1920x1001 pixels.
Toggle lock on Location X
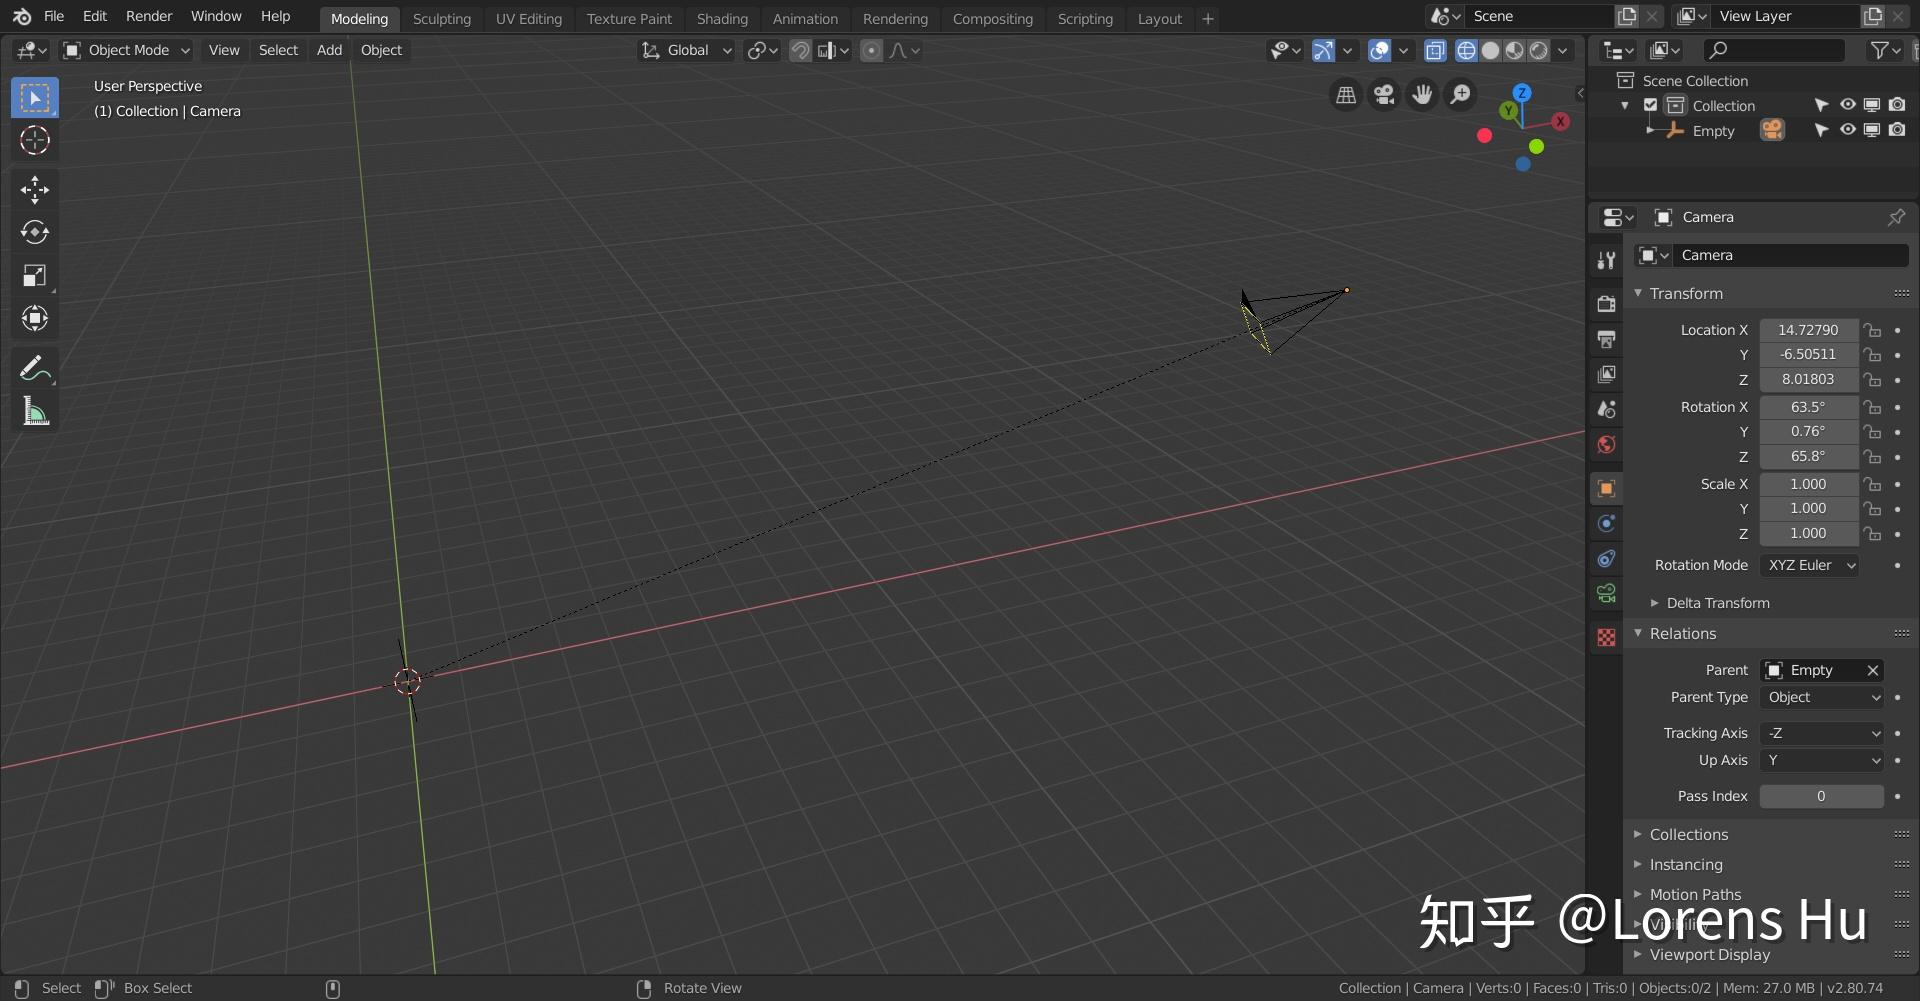click(x=1872, y=330)
